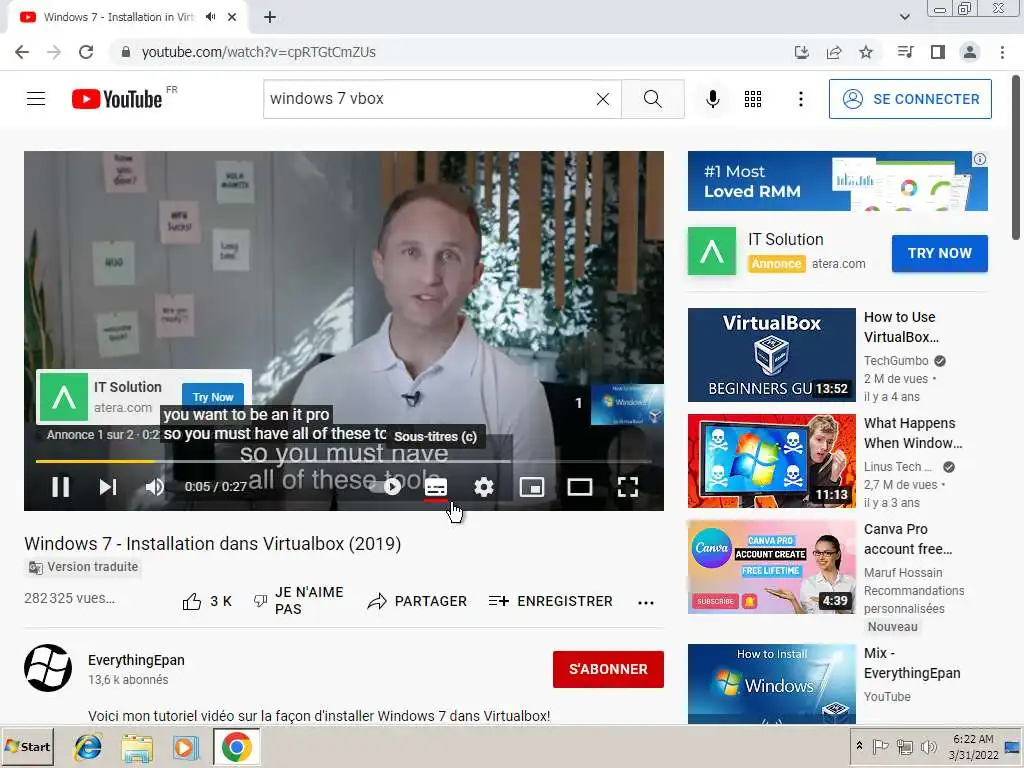The image size is (1024, 768).
Task: Open the Windows Start menu
Action: (x=27, y=746)
